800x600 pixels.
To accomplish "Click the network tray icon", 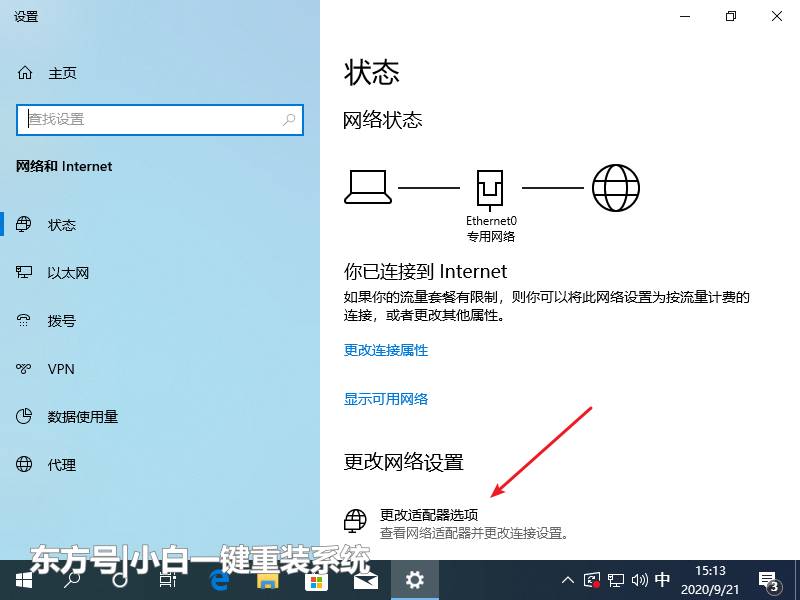I will coord(616,580).
